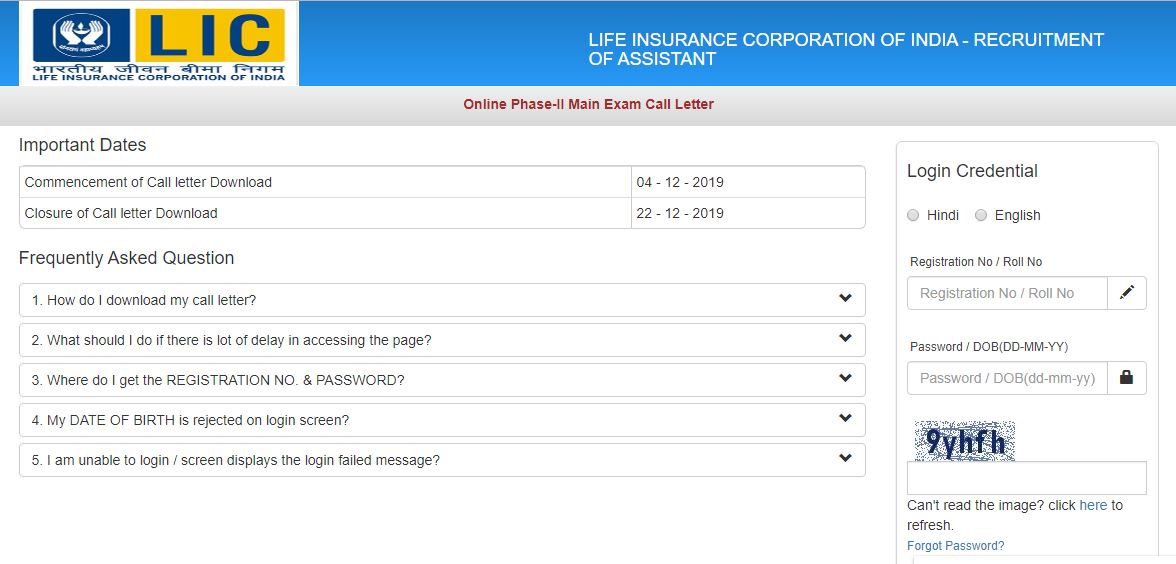The width and height of the screenshot is (1176, 564).
Task: Click the captcha text entry box
Action: pos(1026,478)
